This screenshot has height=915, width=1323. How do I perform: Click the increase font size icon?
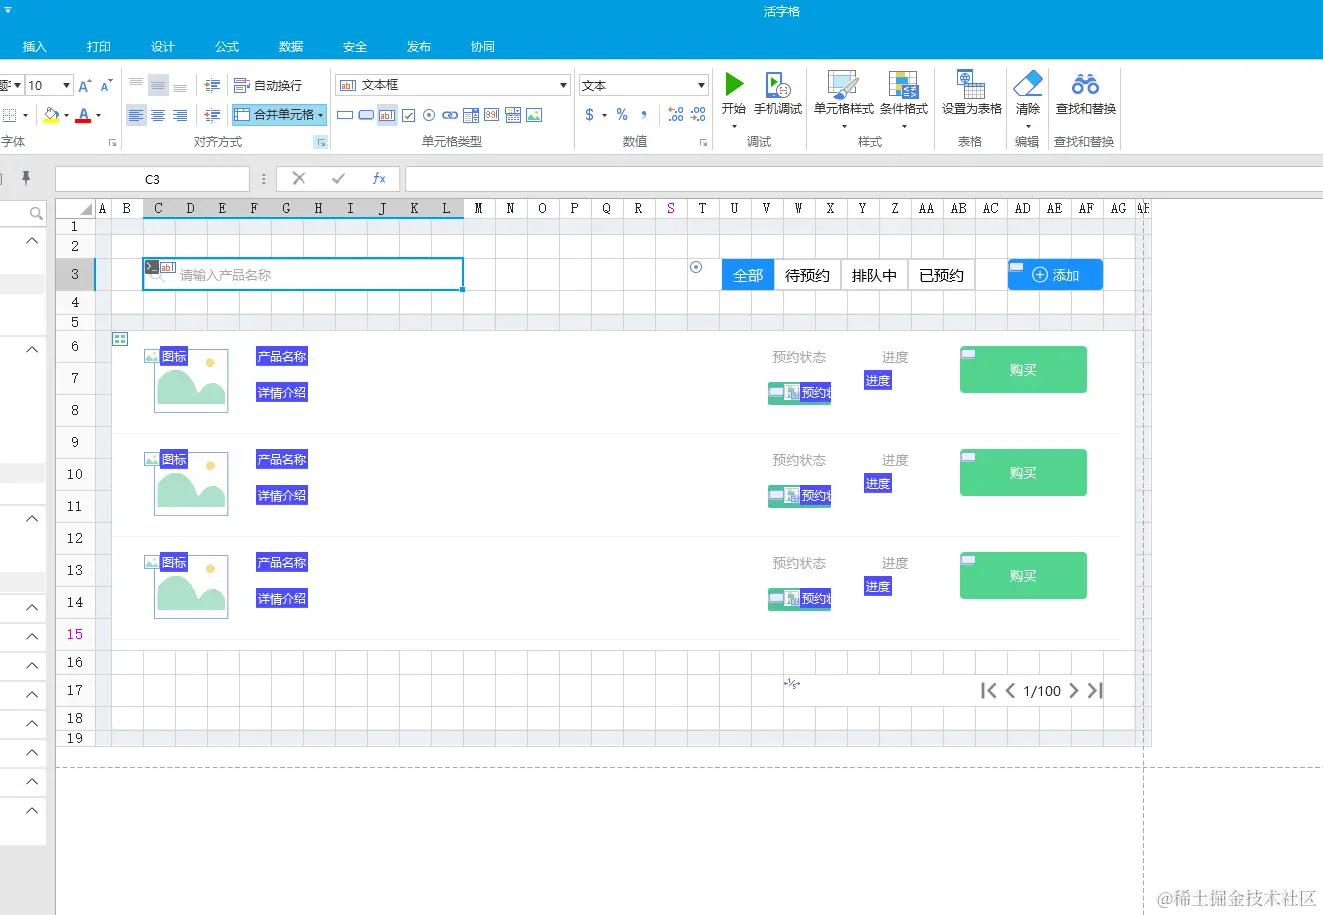coord(85,86)
